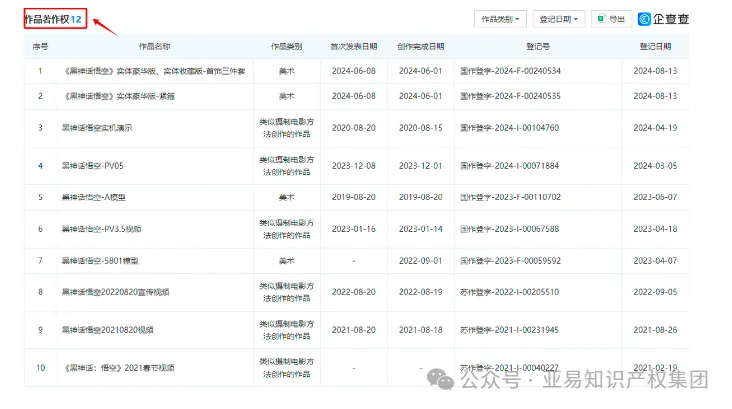The height and width of the screenshot is (409, 732).
Task: Select work category cell of 黑神话悟空-PV05 row
Action: click(x=287, y=166)
